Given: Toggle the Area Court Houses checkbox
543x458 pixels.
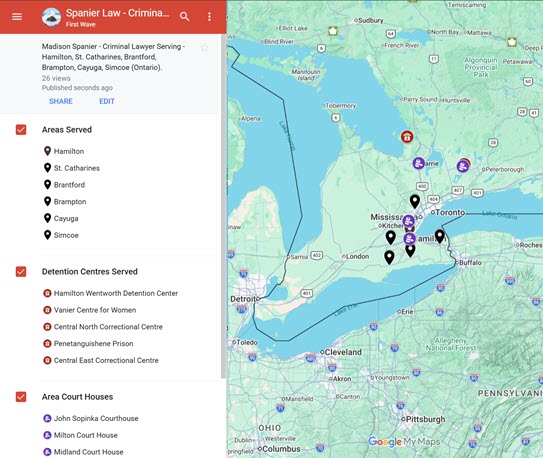Looking at the screenshot, I should pyautogui.click(x=21, y=397).
